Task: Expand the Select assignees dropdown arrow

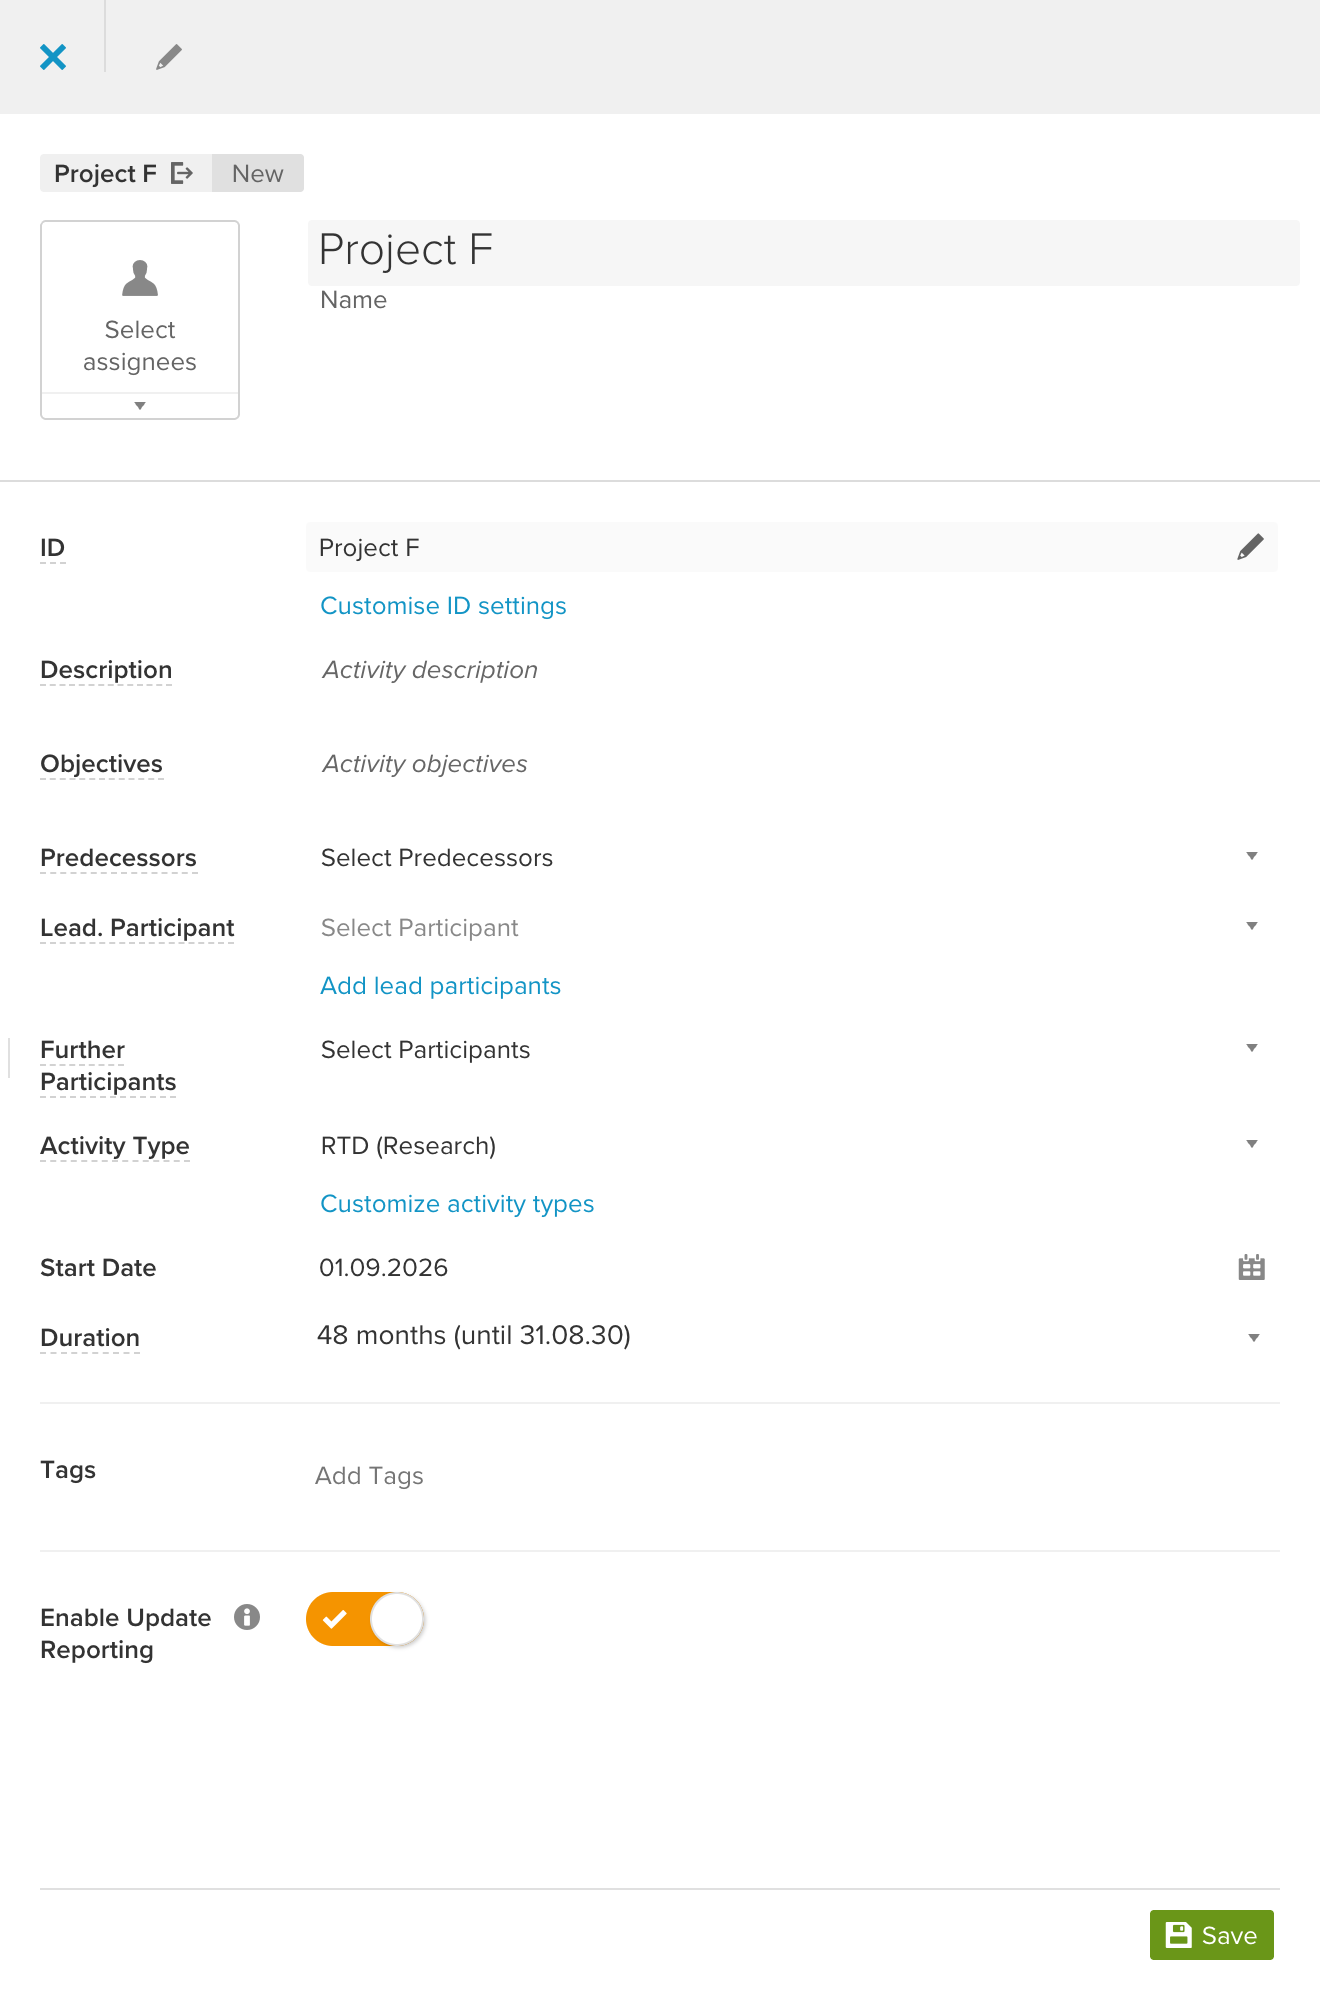Action: (140, 405)
